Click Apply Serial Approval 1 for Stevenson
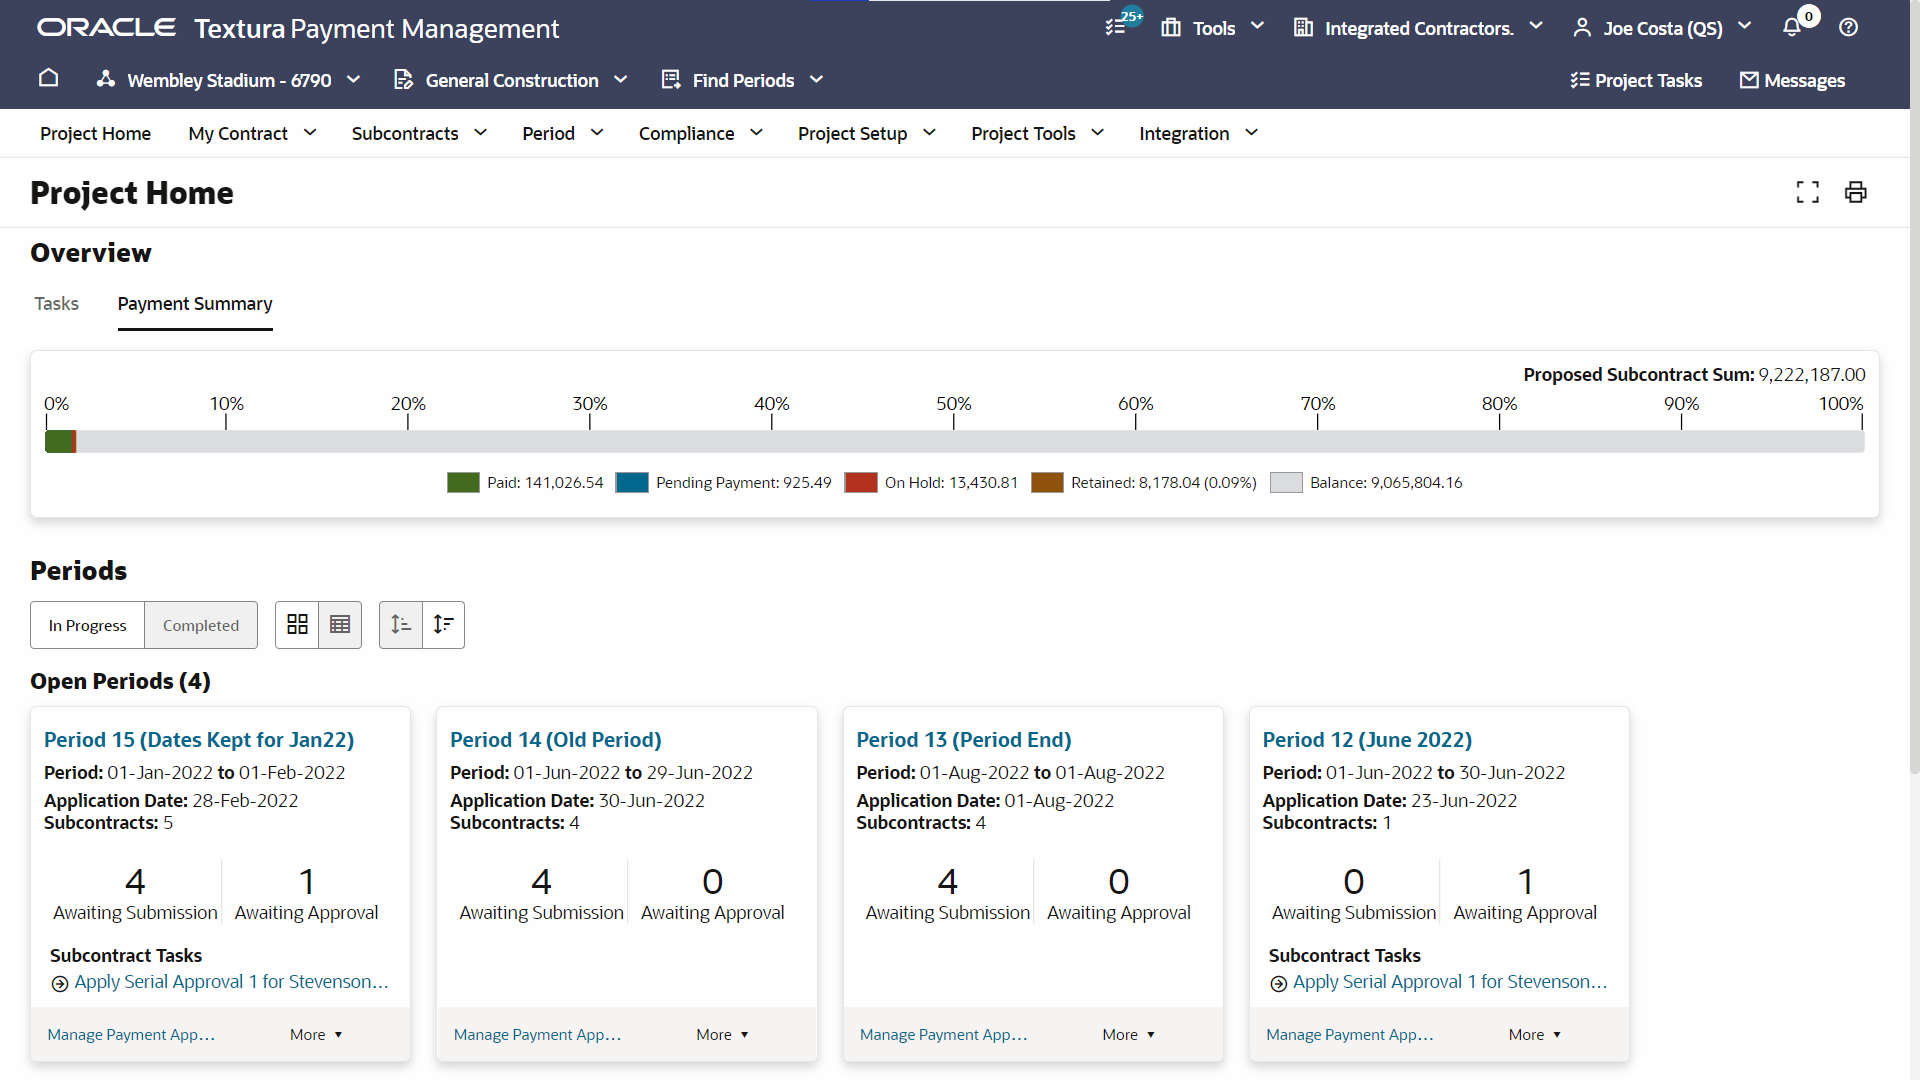Image resolution: width=1920 pixels, height=1080 pixels. 232,981
